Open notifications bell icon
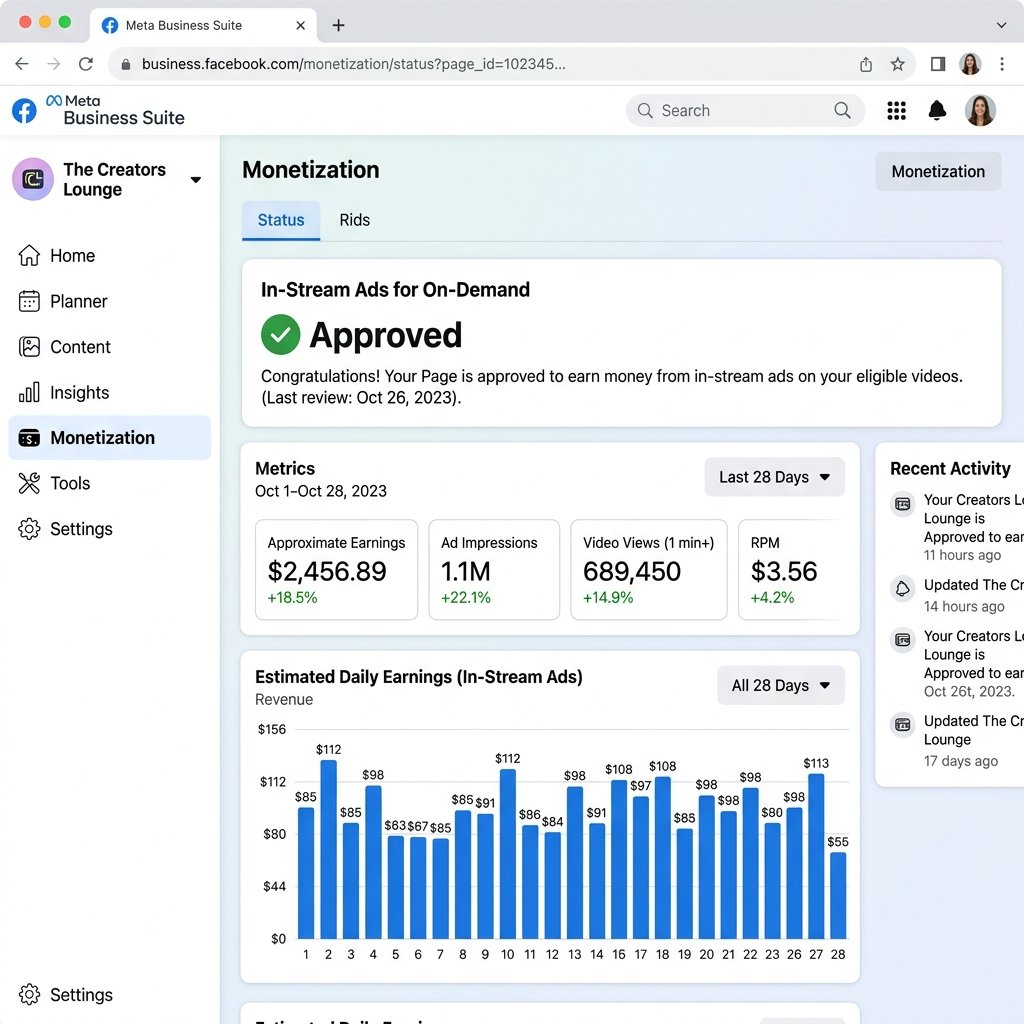 click(937, 110)
